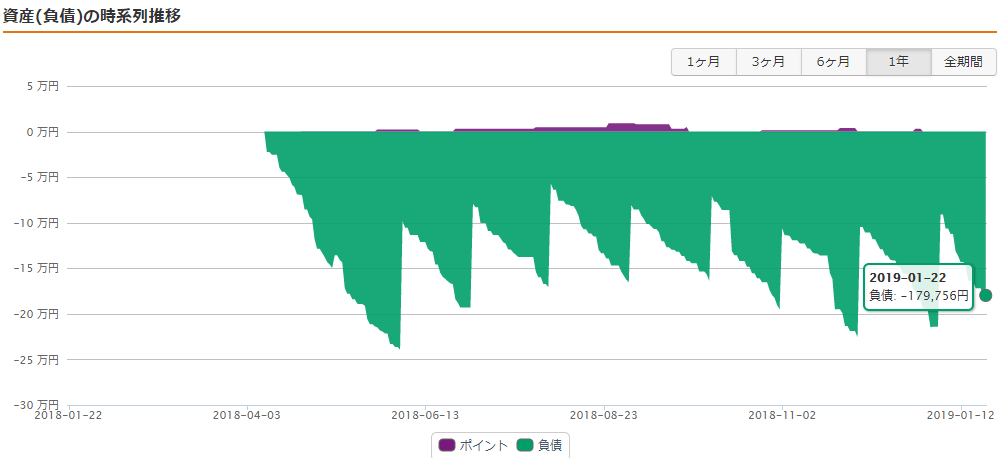Click the 2018-08-23 axis label
The height and width of the screenshot is (458, 1007).
[x=604, y=415]
